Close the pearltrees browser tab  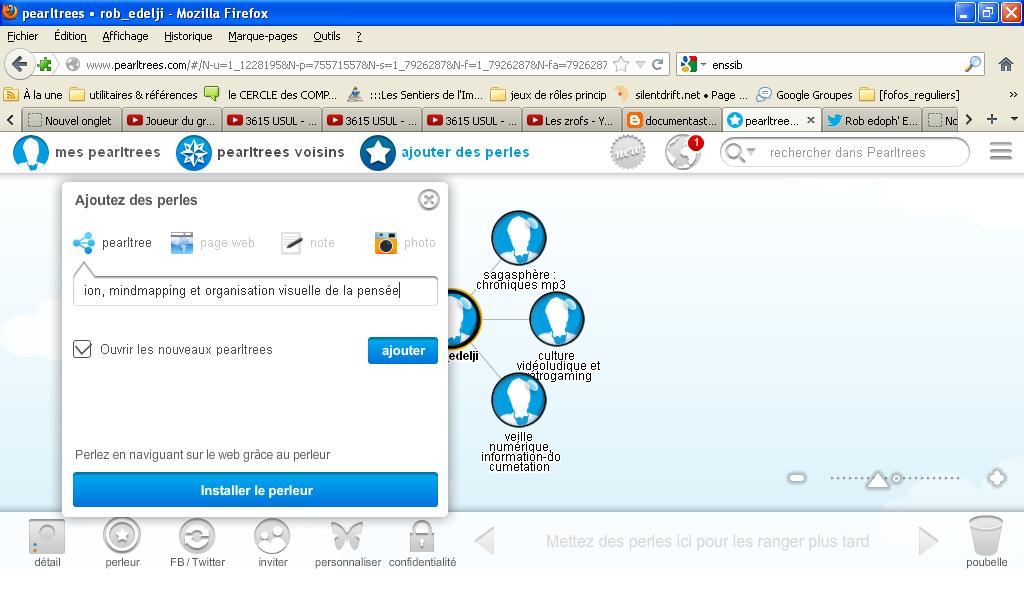(810, 120)
